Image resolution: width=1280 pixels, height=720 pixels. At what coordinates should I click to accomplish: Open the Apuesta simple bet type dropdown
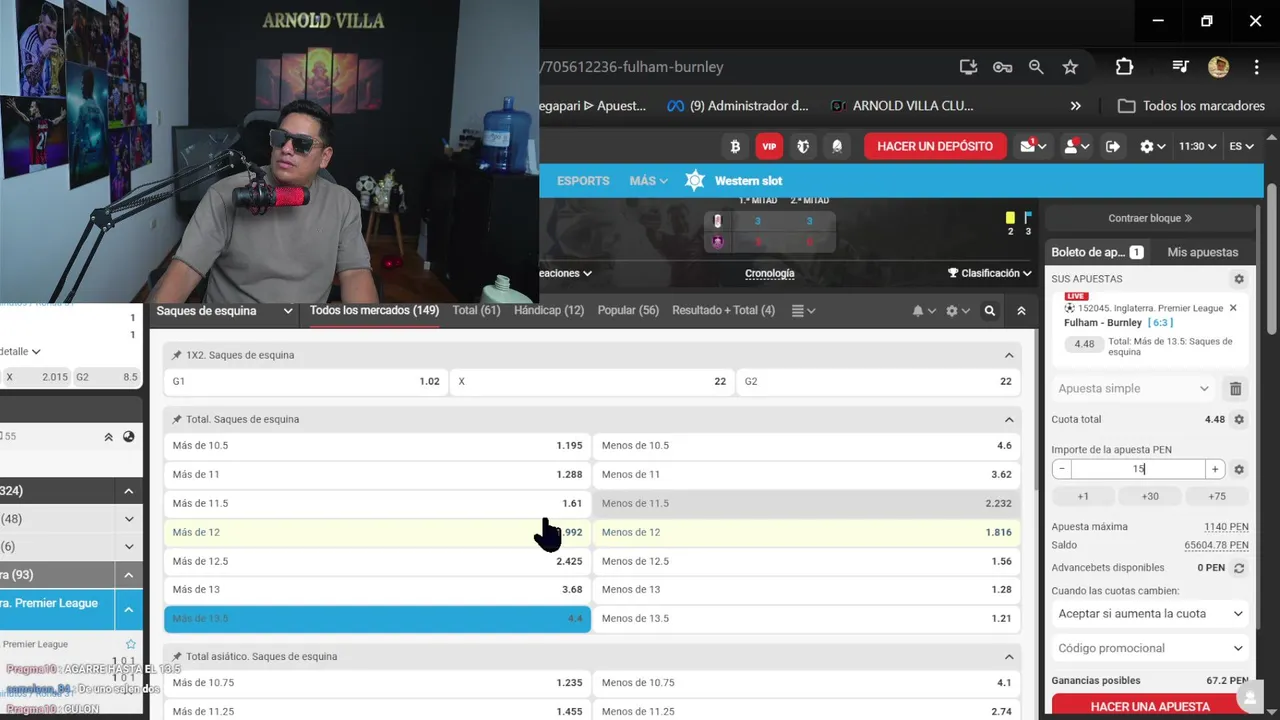click(x=1135, y=389)
